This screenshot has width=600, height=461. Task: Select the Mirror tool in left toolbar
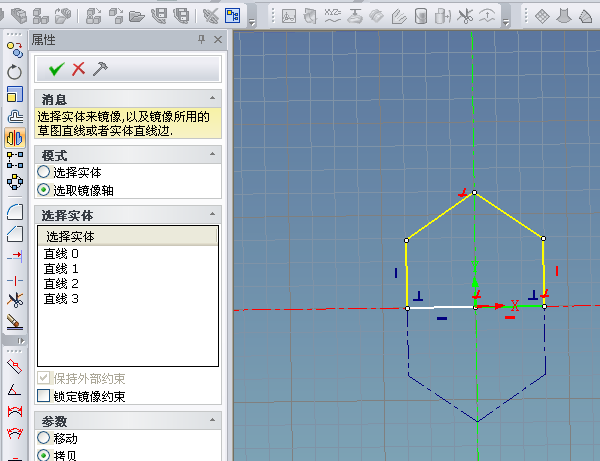tap(14, 138)
